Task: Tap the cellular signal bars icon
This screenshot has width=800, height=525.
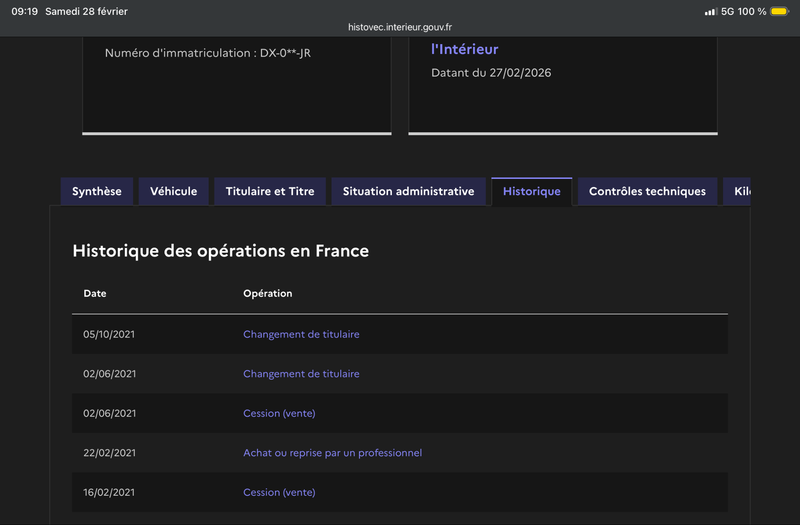Action: pos(710,12)
